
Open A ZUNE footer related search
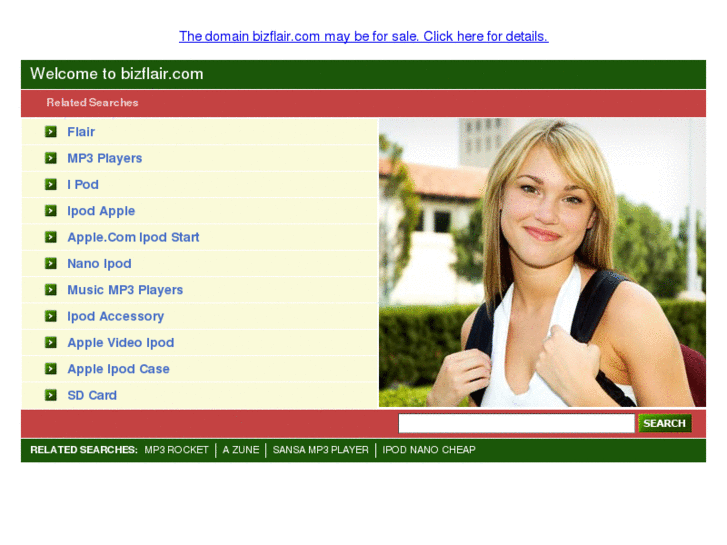coord(241,450)
